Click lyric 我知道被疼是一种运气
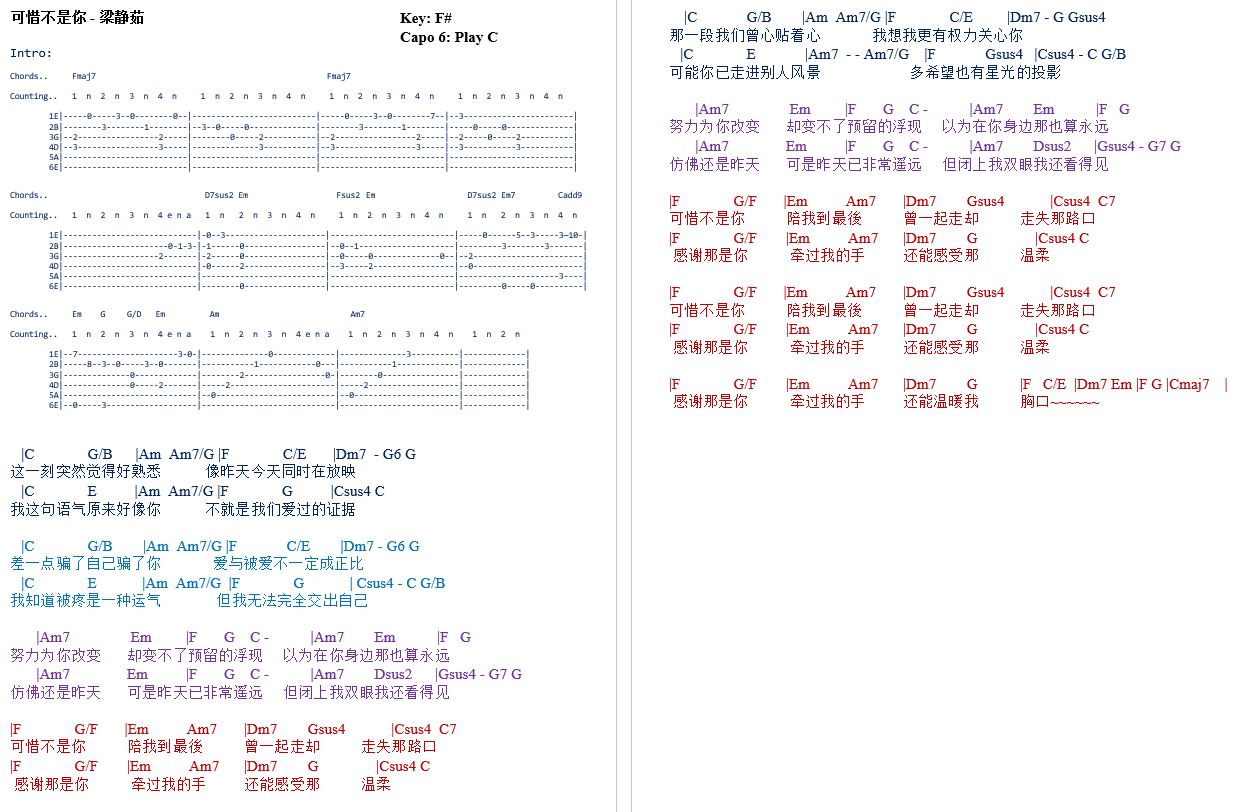Screen dimensions: 1251x812 click(85, 601)
